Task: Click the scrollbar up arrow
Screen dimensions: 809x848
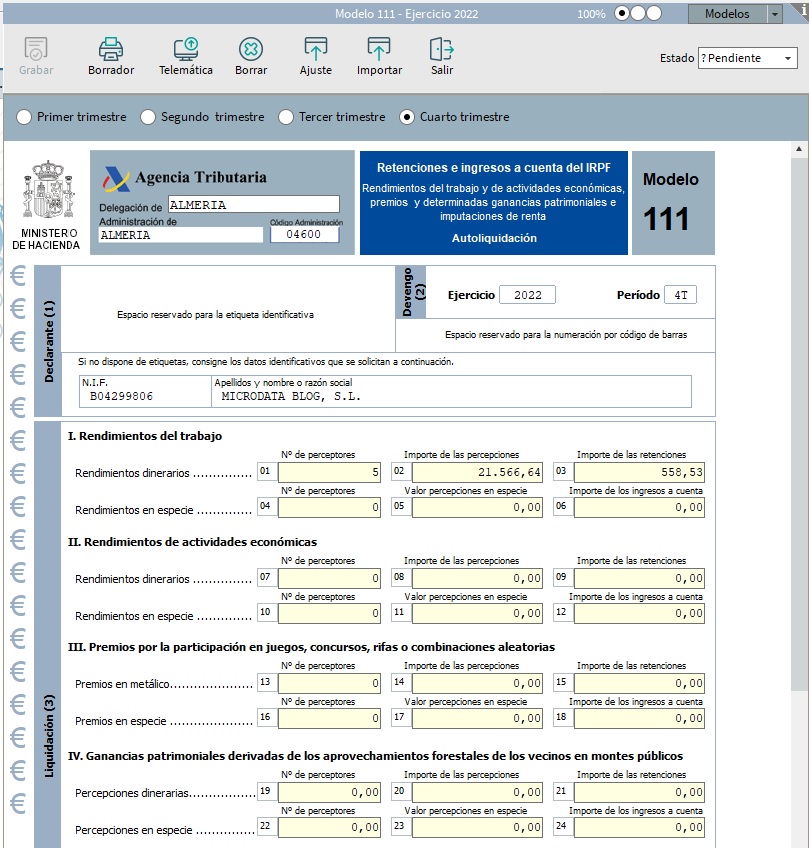Action: pos(799,149)
